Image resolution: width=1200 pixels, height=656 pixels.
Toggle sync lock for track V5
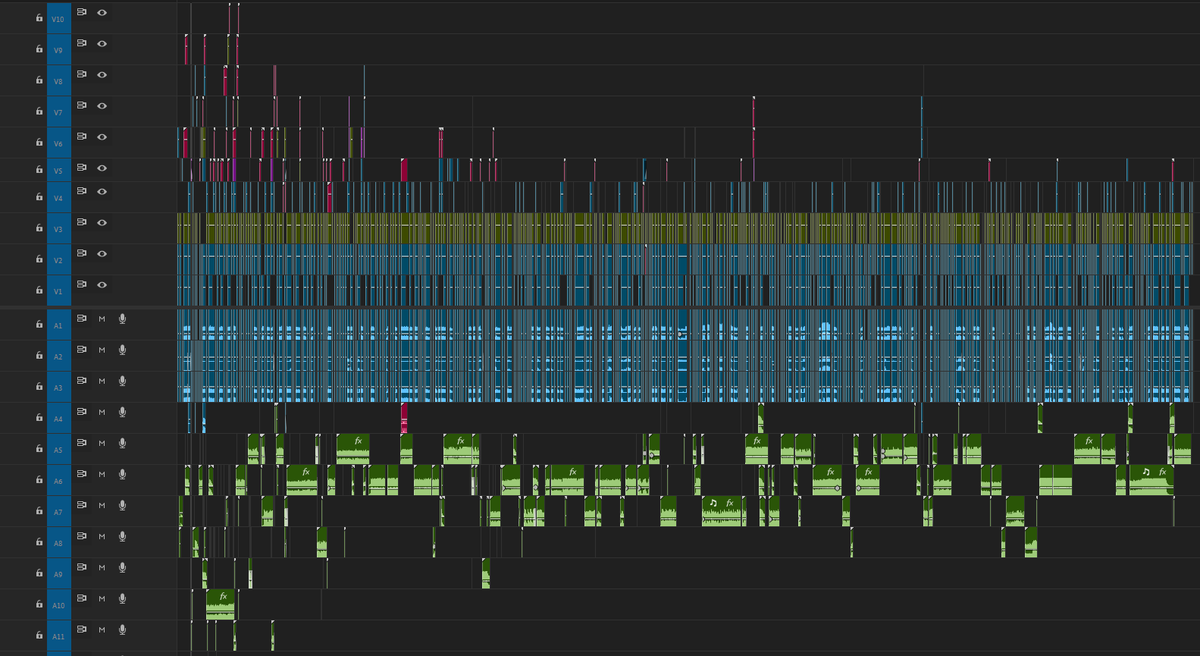click(x=83, y=167)
